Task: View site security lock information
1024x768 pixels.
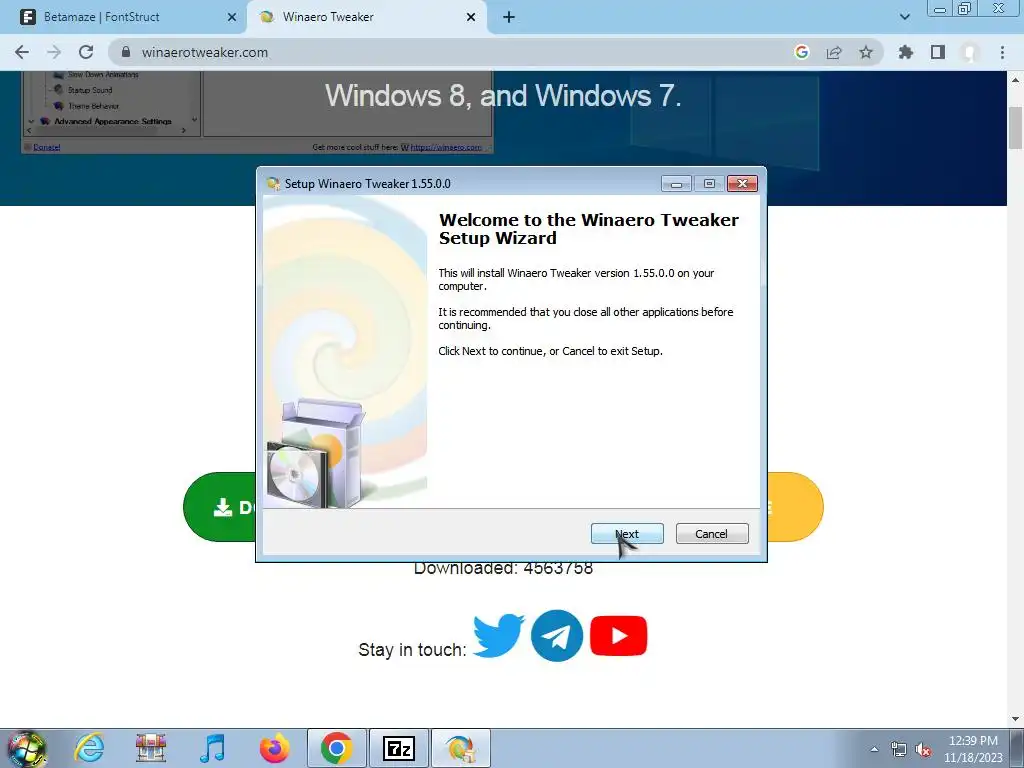Action: [126, 52]
